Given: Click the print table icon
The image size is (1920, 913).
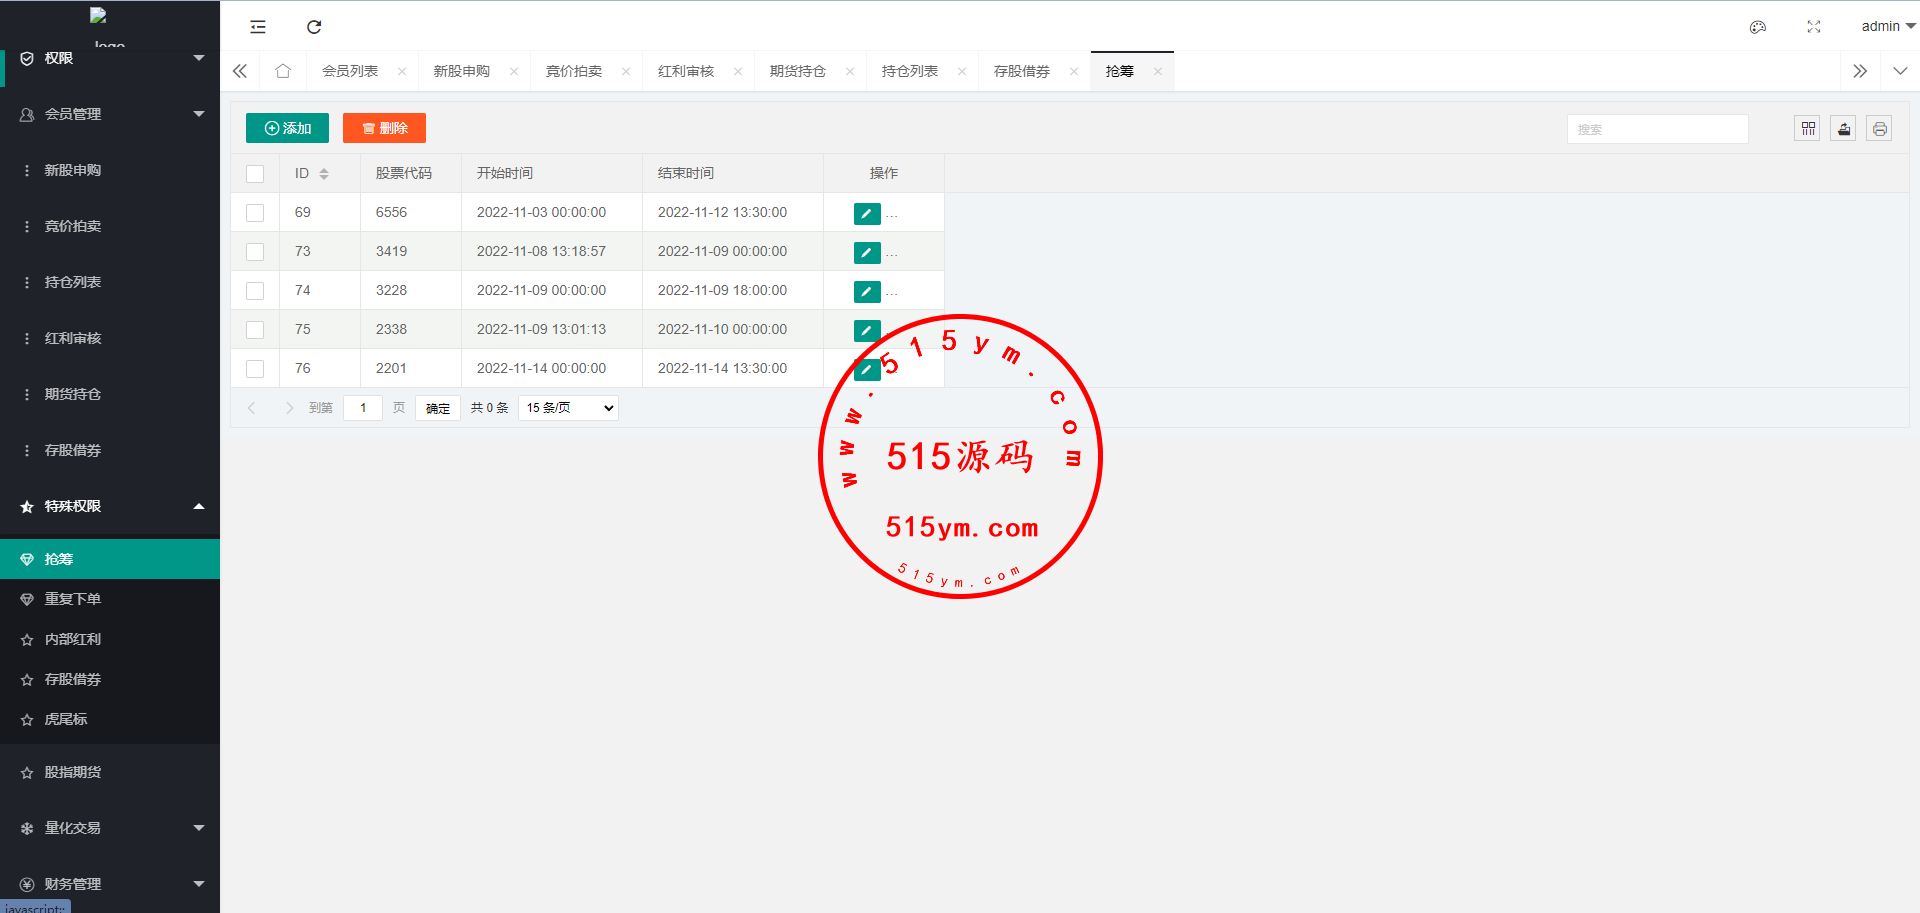Looking at the screenshot, I should (1879, 129).
